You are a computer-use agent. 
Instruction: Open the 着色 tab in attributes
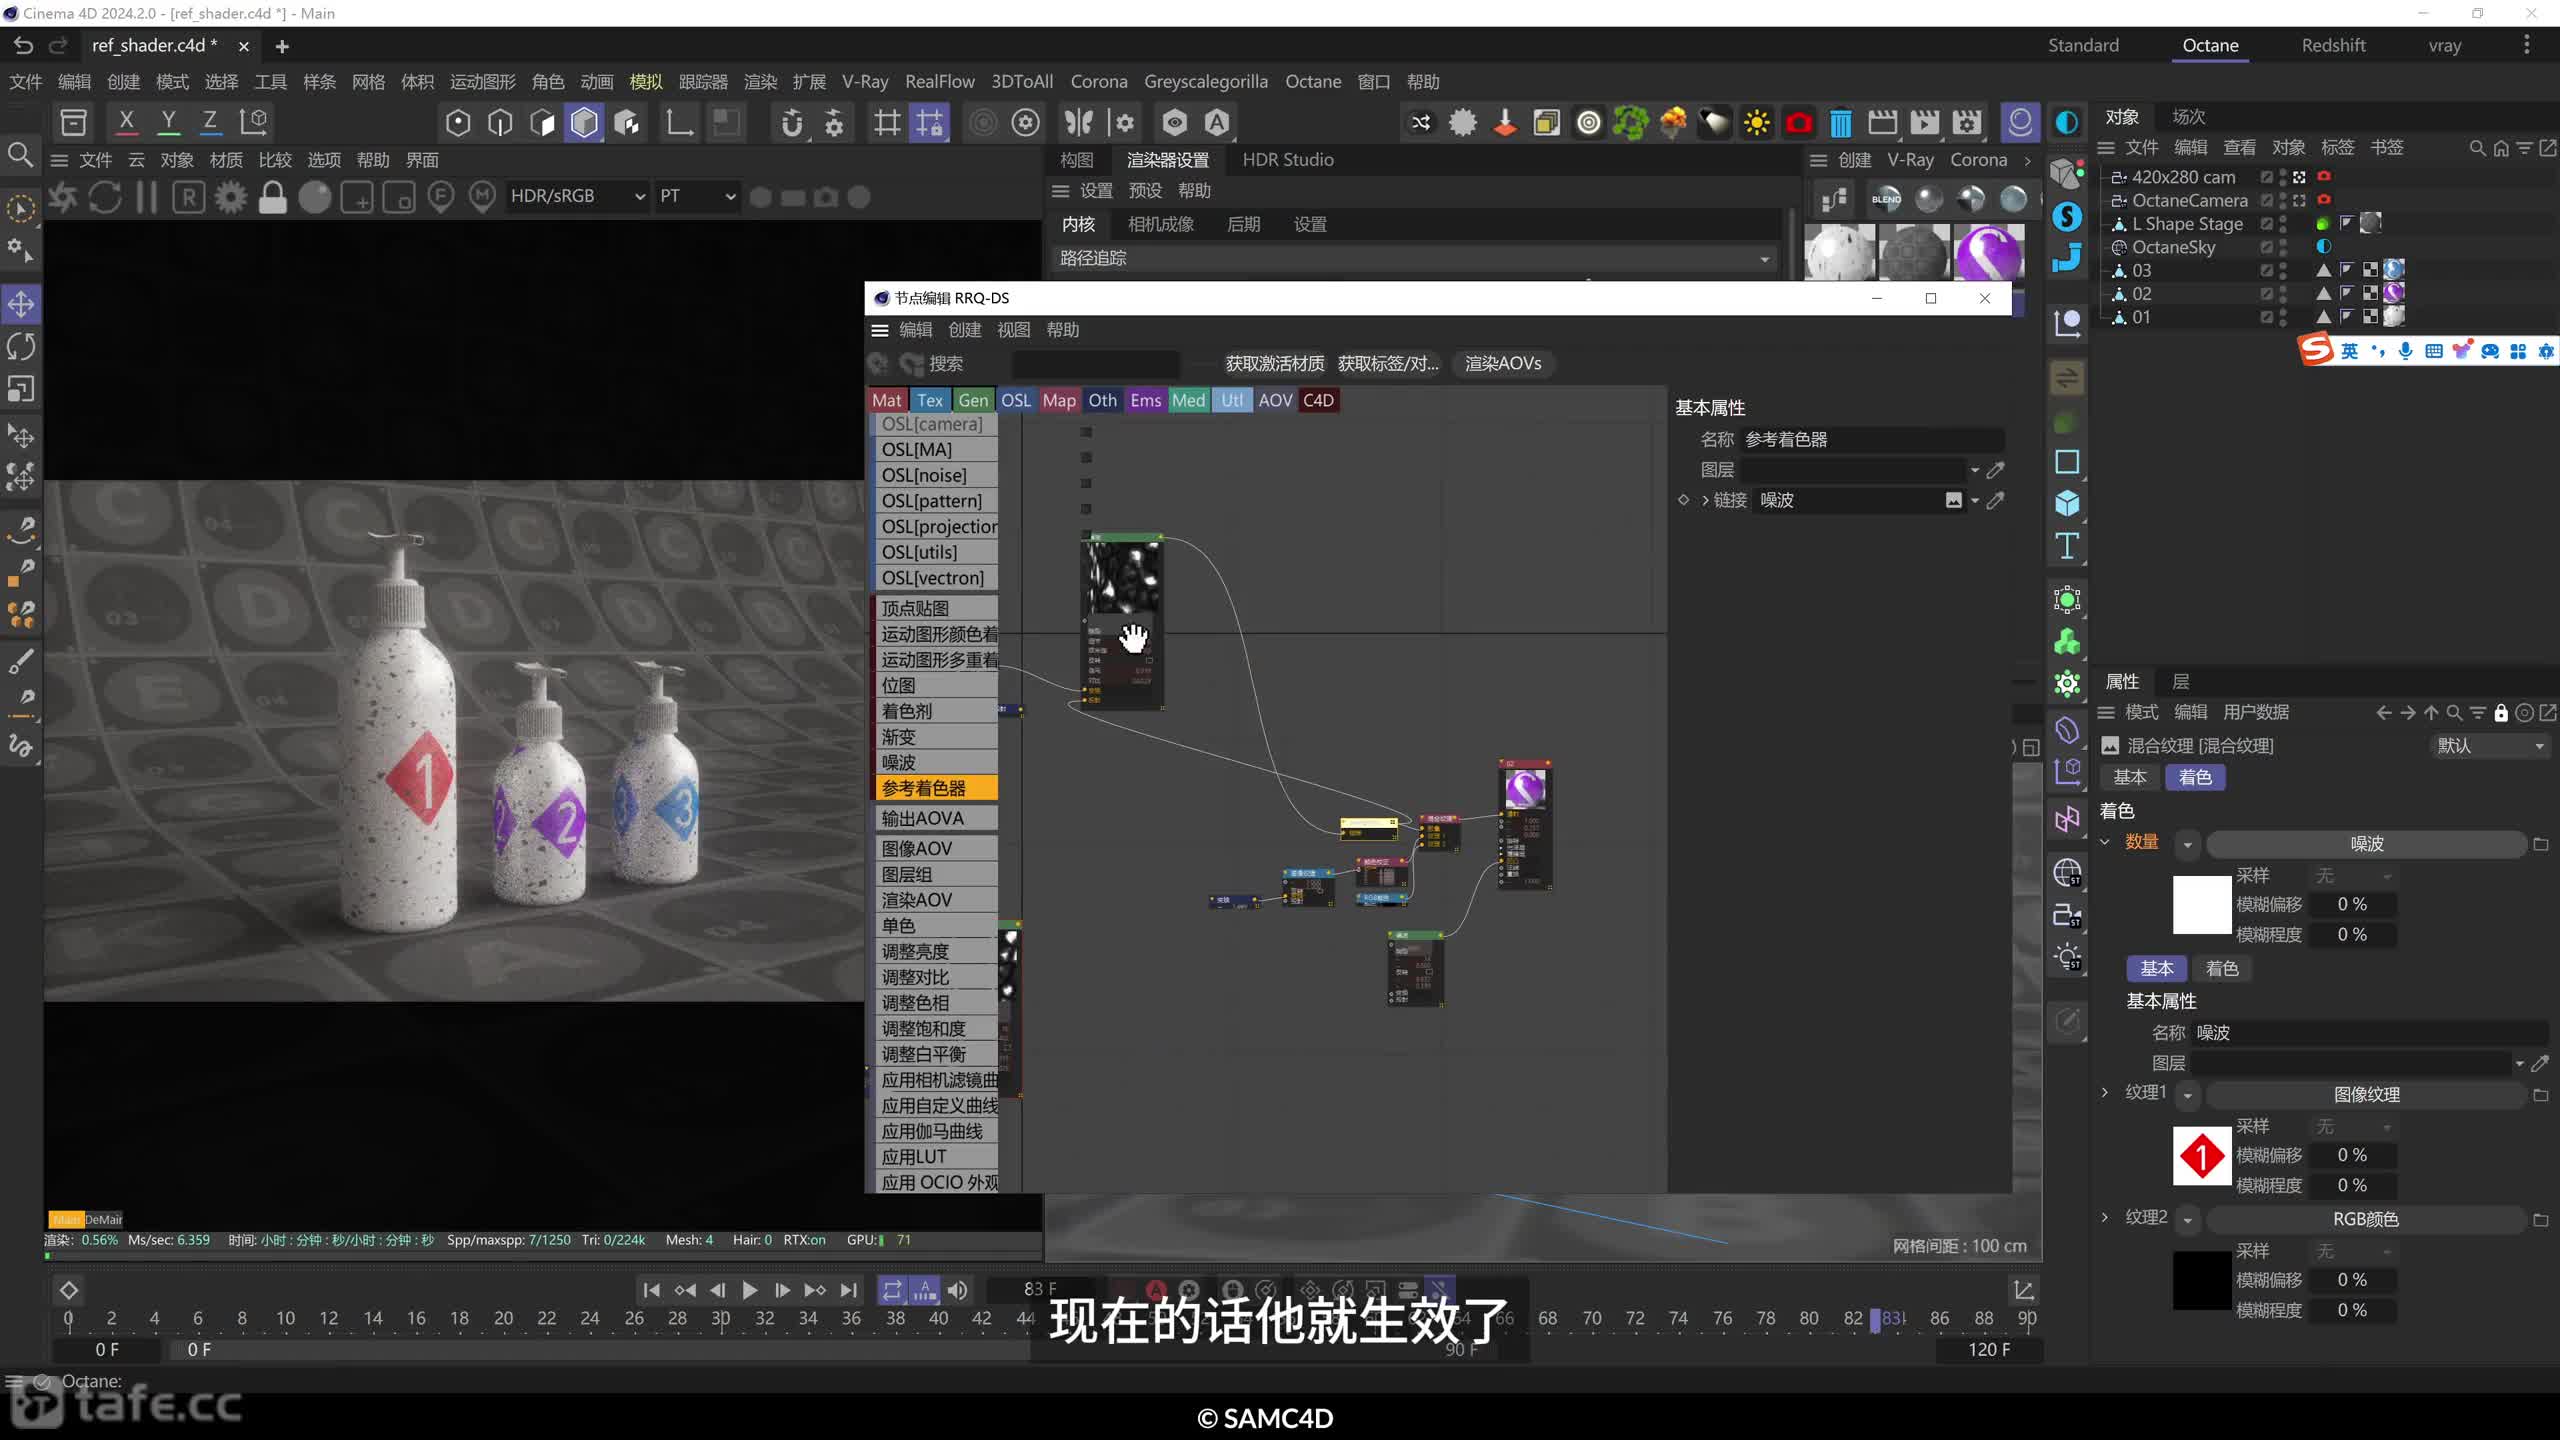pos(2195,777)
